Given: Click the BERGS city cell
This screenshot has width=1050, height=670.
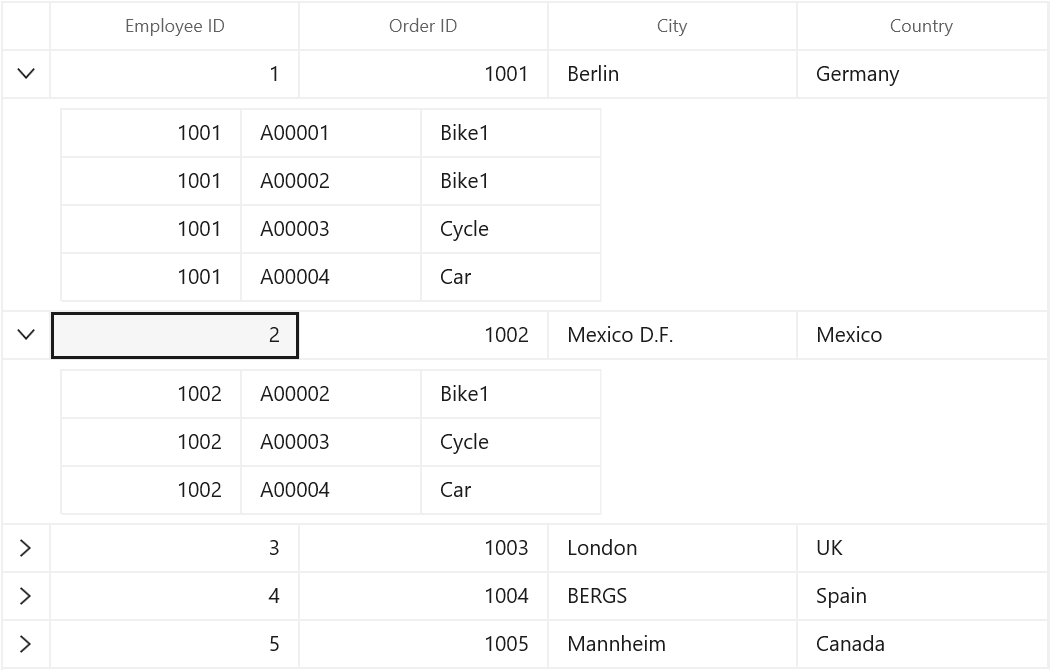Looking at the screenshot, I should pos(672,596).
